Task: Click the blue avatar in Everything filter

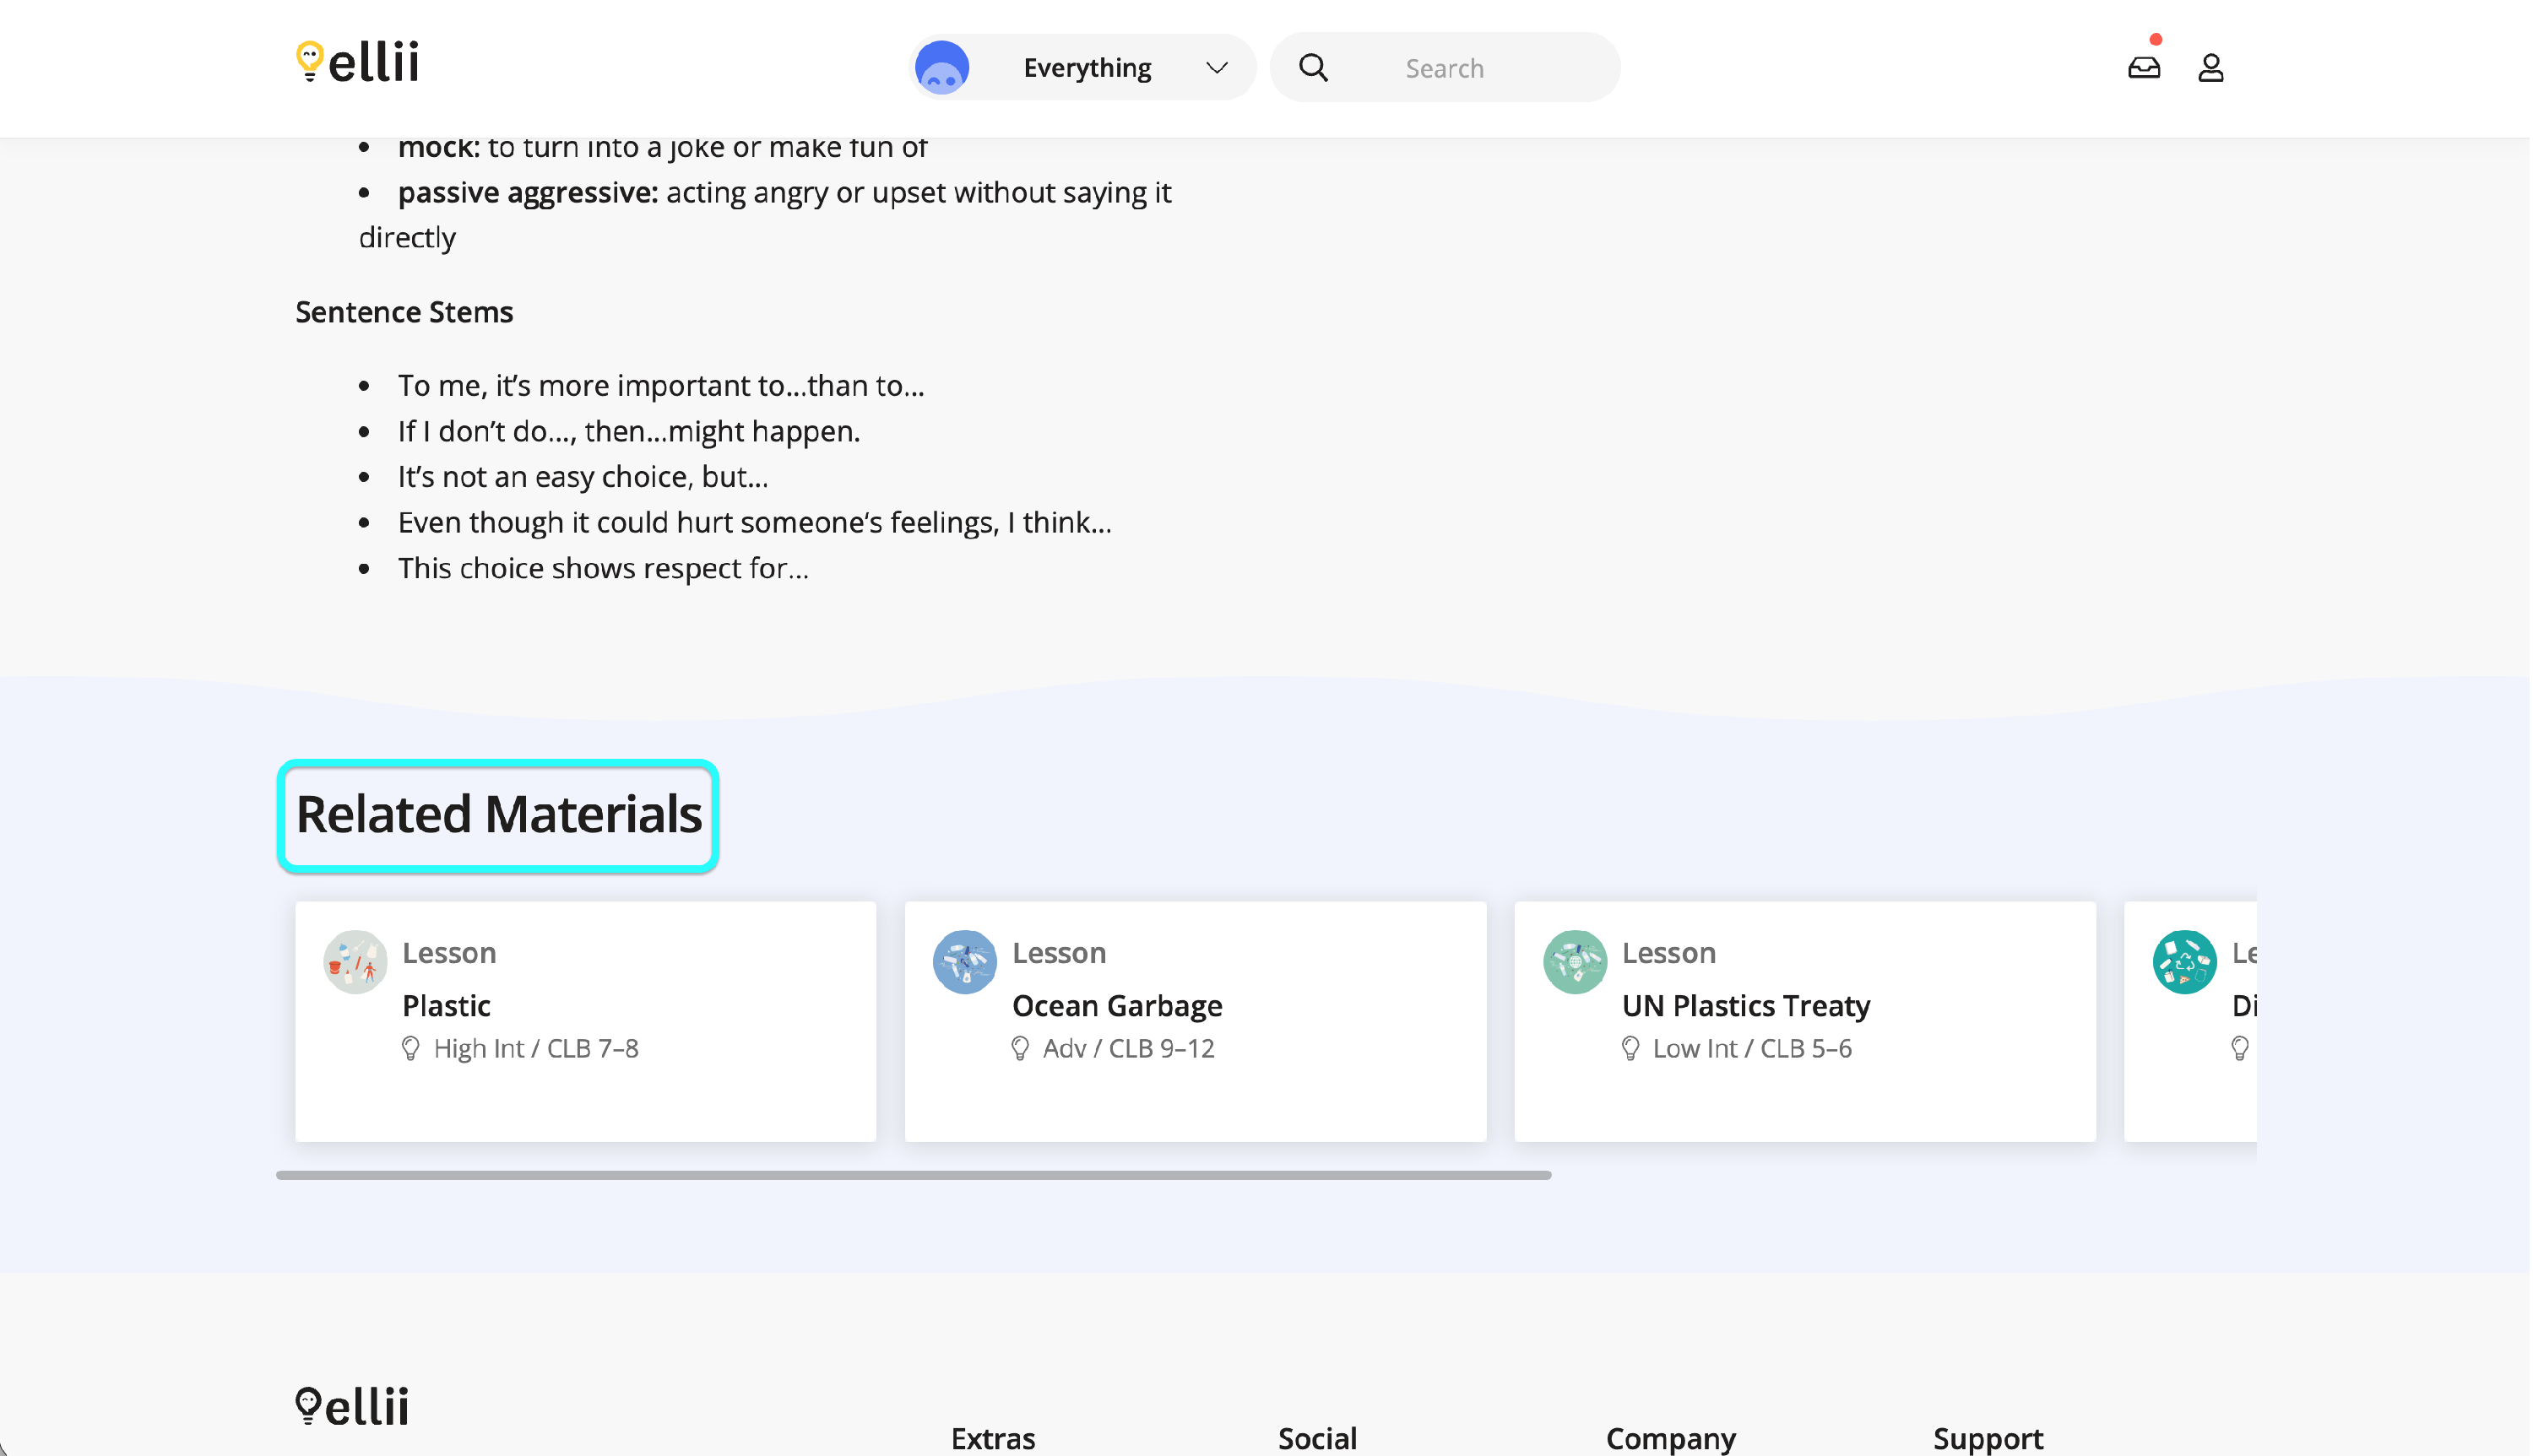Action: point(942,67)
